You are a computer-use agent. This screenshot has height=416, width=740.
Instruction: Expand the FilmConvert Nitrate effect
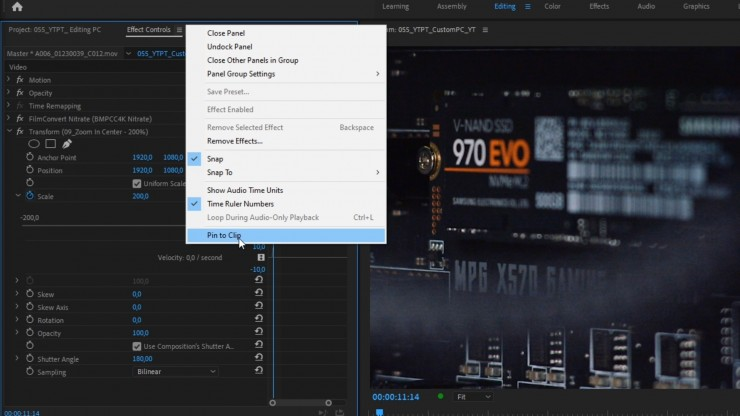coord(8,119)
